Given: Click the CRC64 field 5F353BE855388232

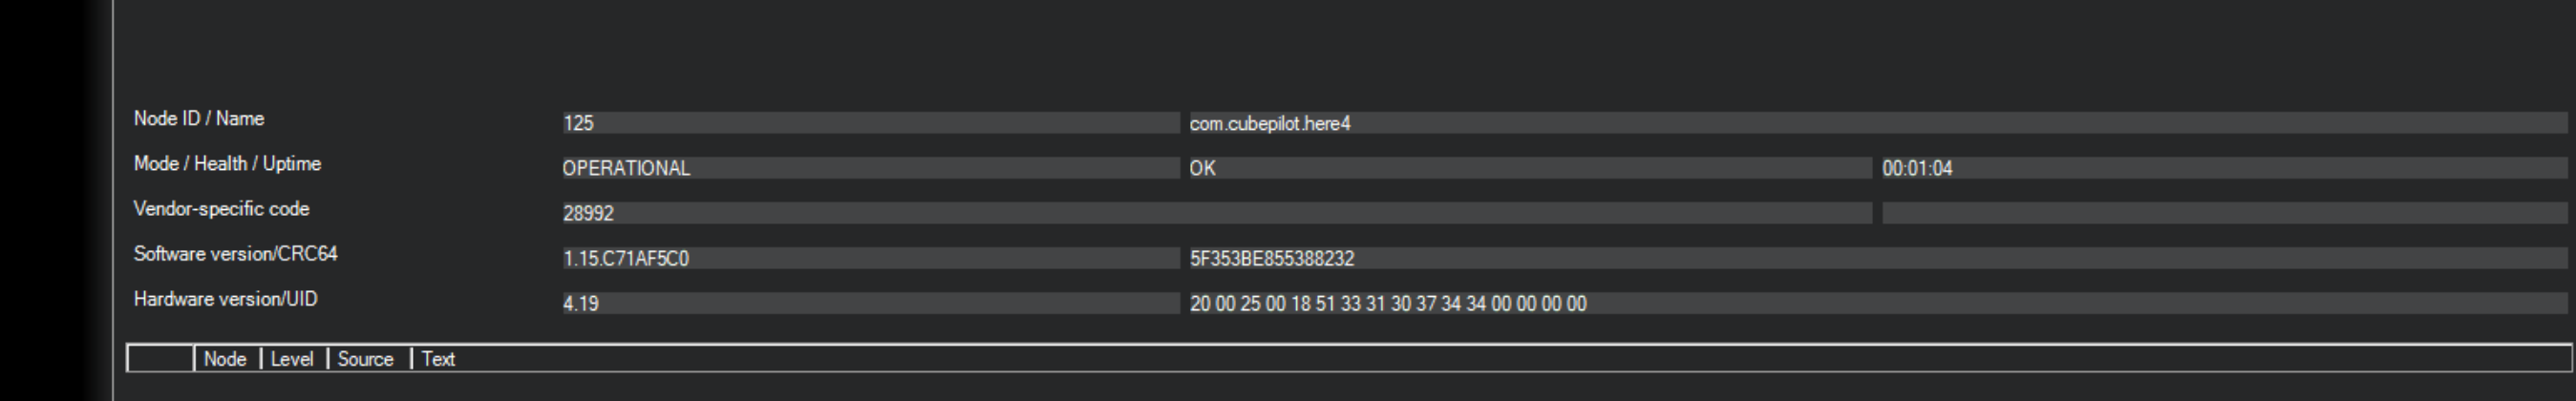Looking at the screenshot, I should 1876,258.
